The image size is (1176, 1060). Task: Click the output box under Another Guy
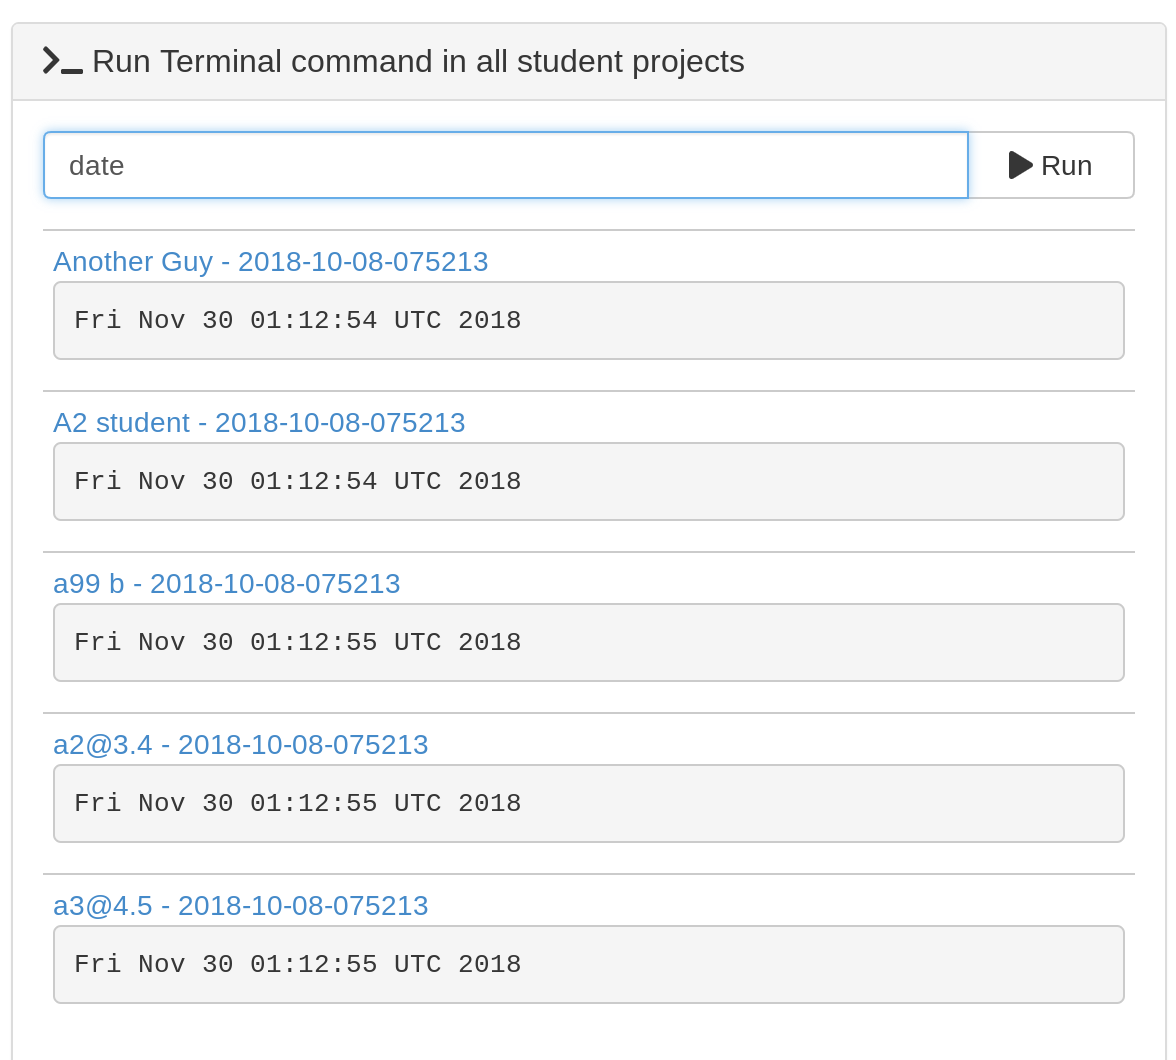pyautogui.click(x=588, y=321)
